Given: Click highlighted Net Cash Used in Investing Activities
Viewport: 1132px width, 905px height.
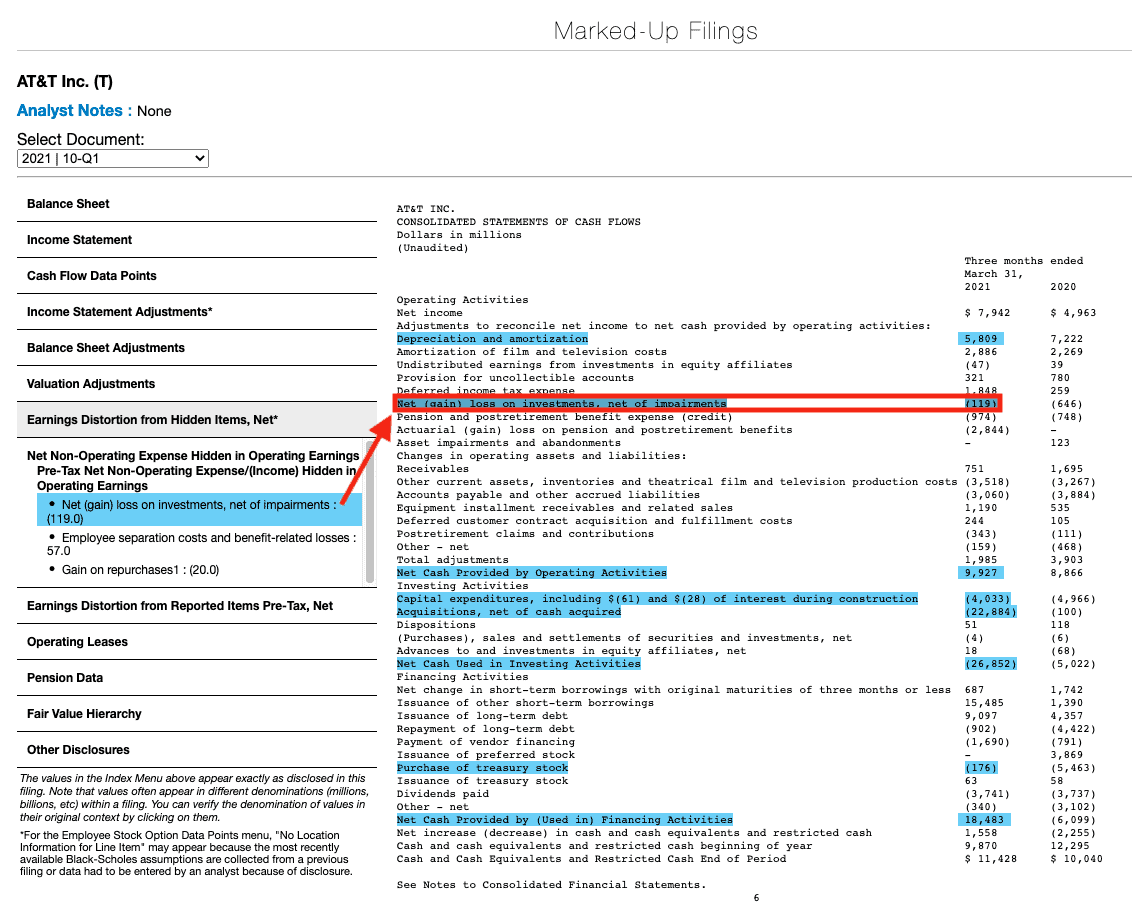Looking at the screenshot, I should coord(518,663).
